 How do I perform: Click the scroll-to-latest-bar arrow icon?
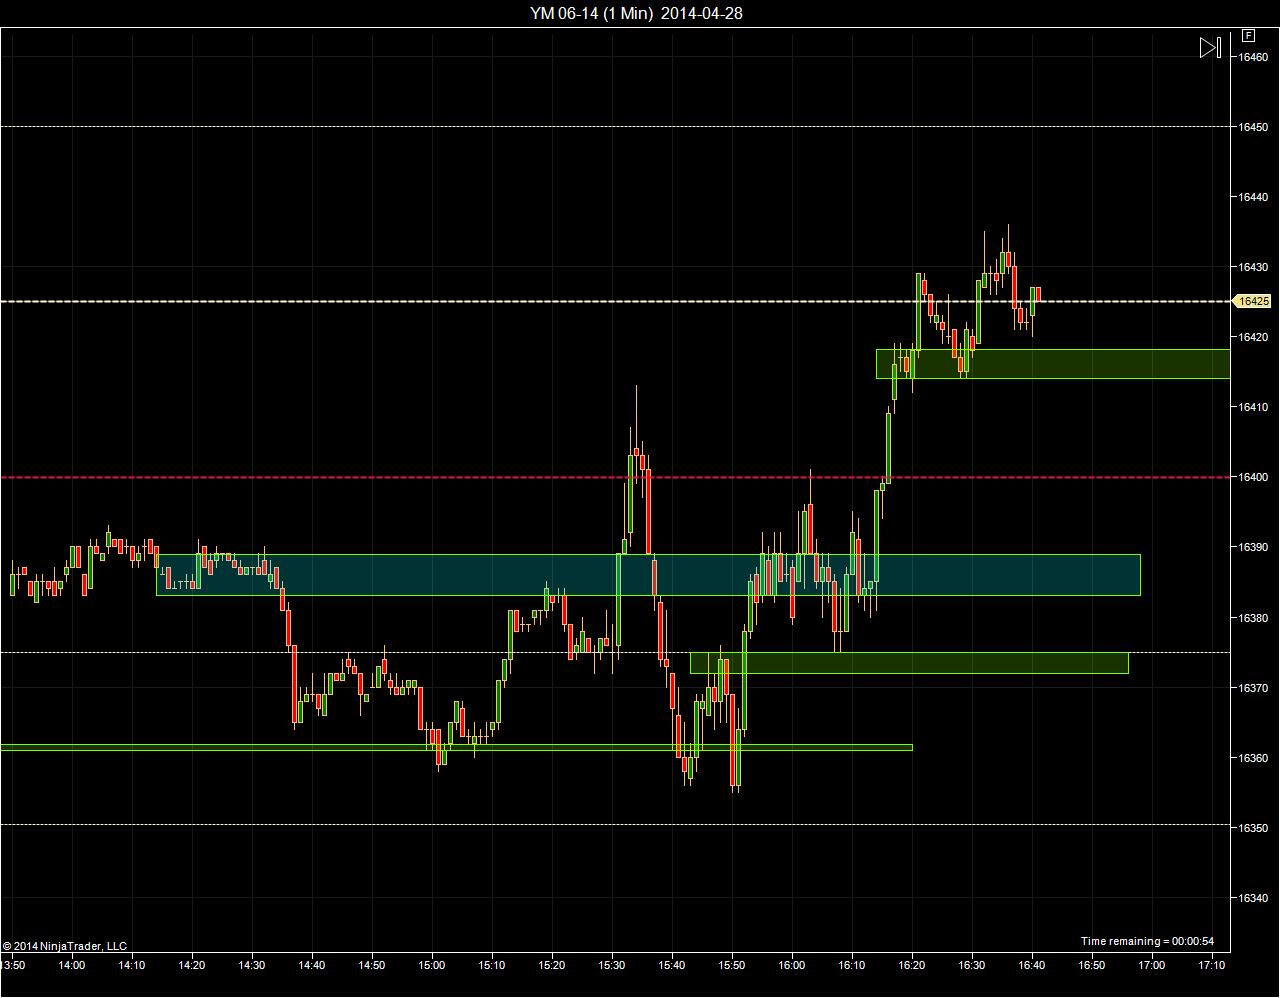pos(1210,47)
